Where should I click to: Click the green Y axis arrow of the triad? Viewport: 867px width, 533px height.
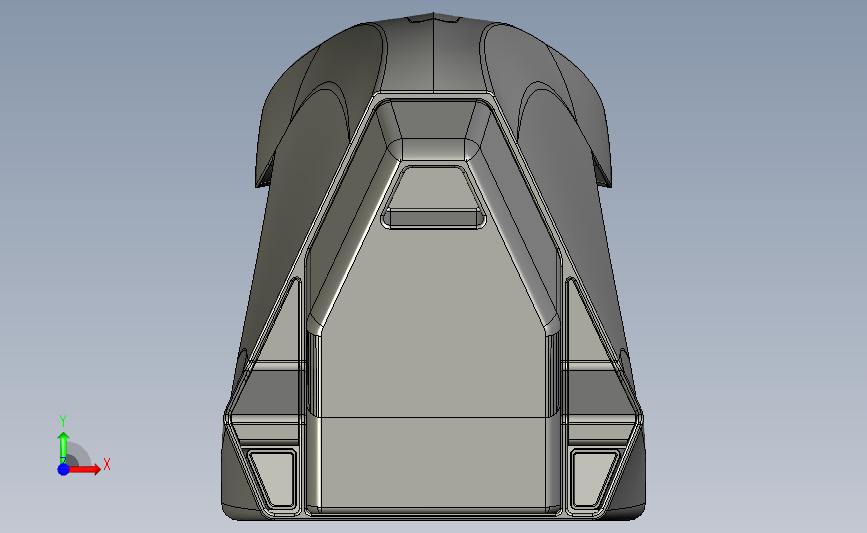point(63,448)
